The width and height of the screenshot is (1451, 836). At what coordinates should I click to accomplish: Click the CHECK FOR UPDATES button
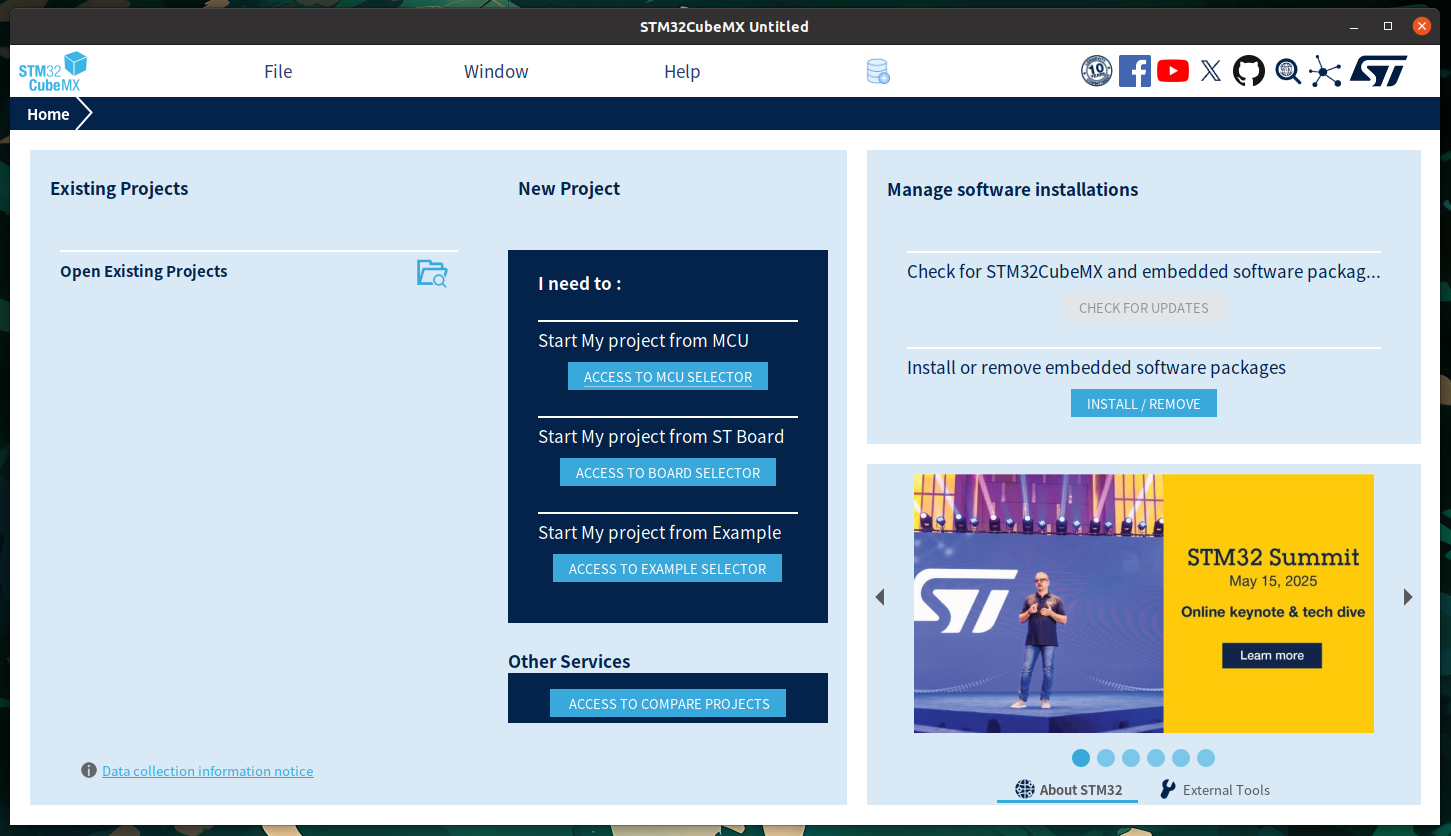[1144, 307]
